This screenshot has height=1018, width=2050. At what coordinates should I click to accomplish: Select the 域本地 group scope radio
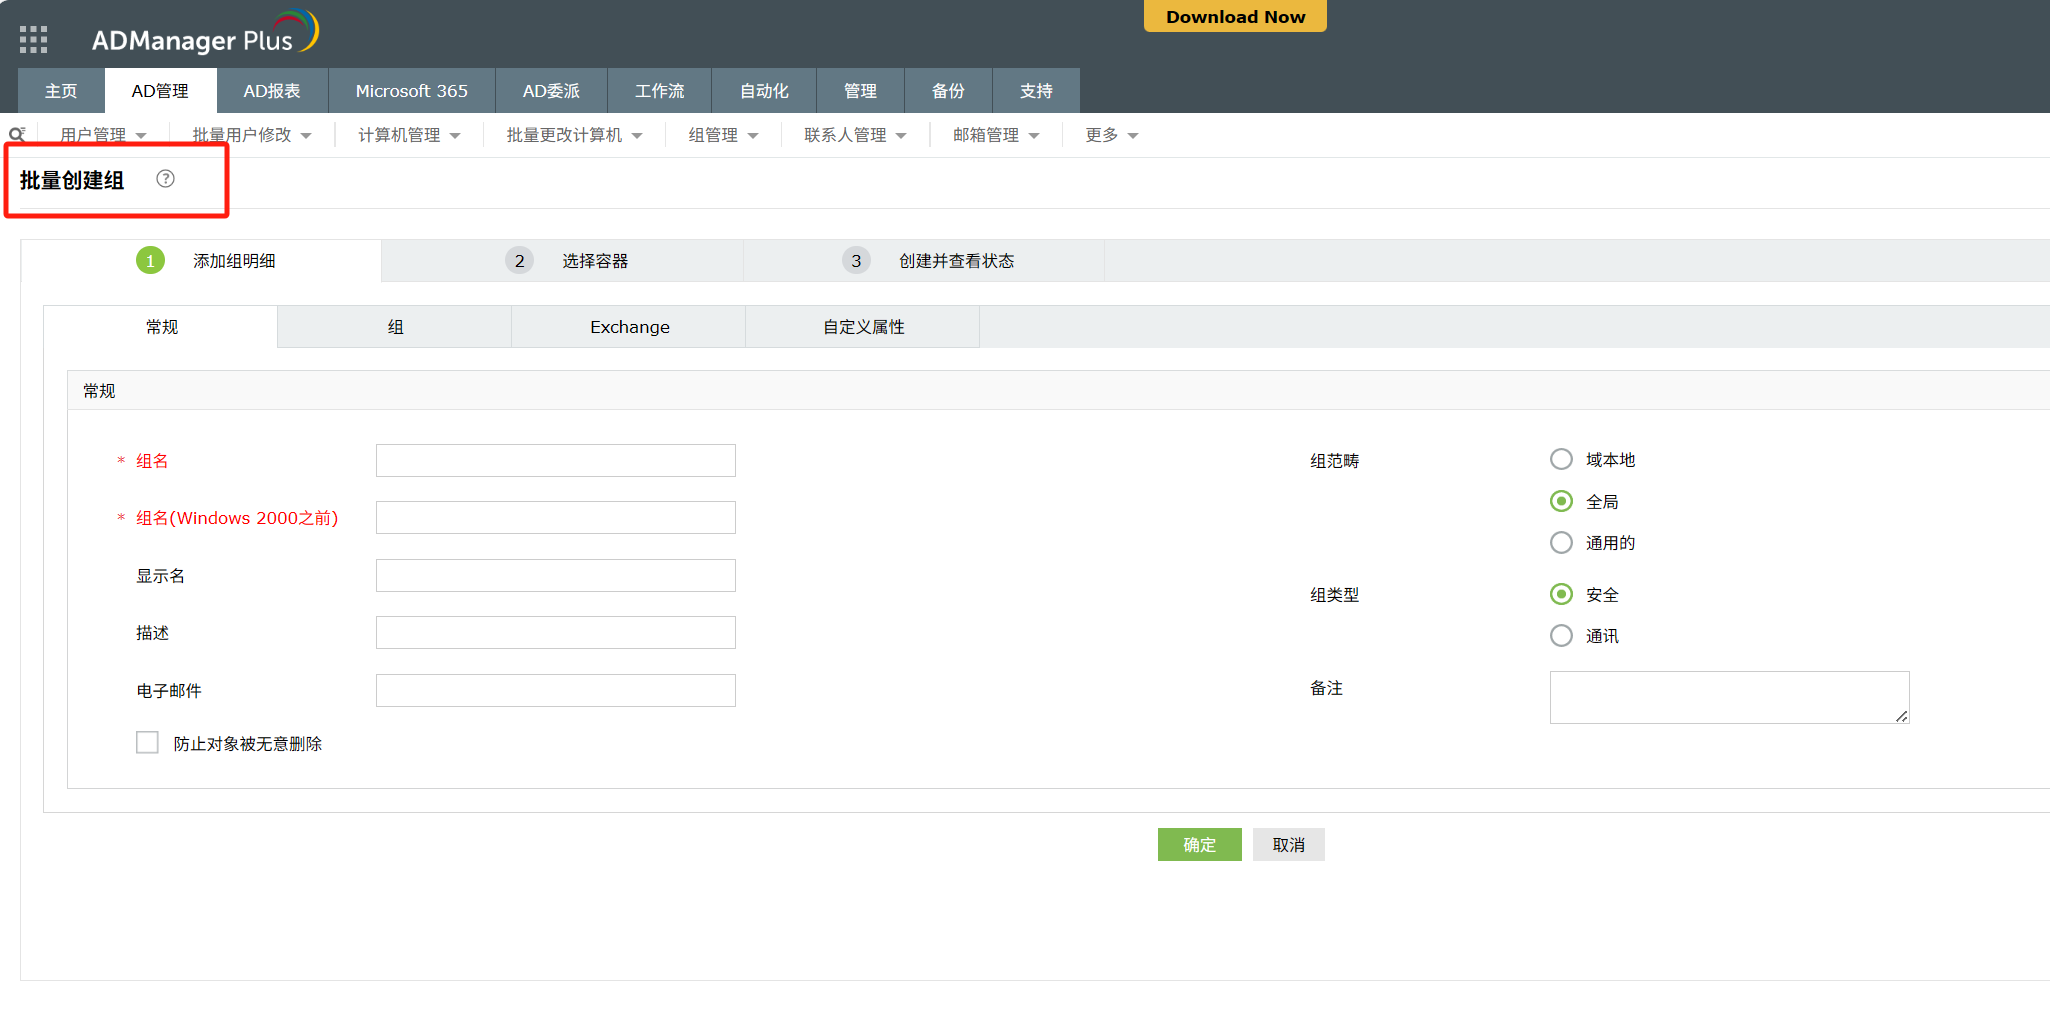[x=1560, y=460]
